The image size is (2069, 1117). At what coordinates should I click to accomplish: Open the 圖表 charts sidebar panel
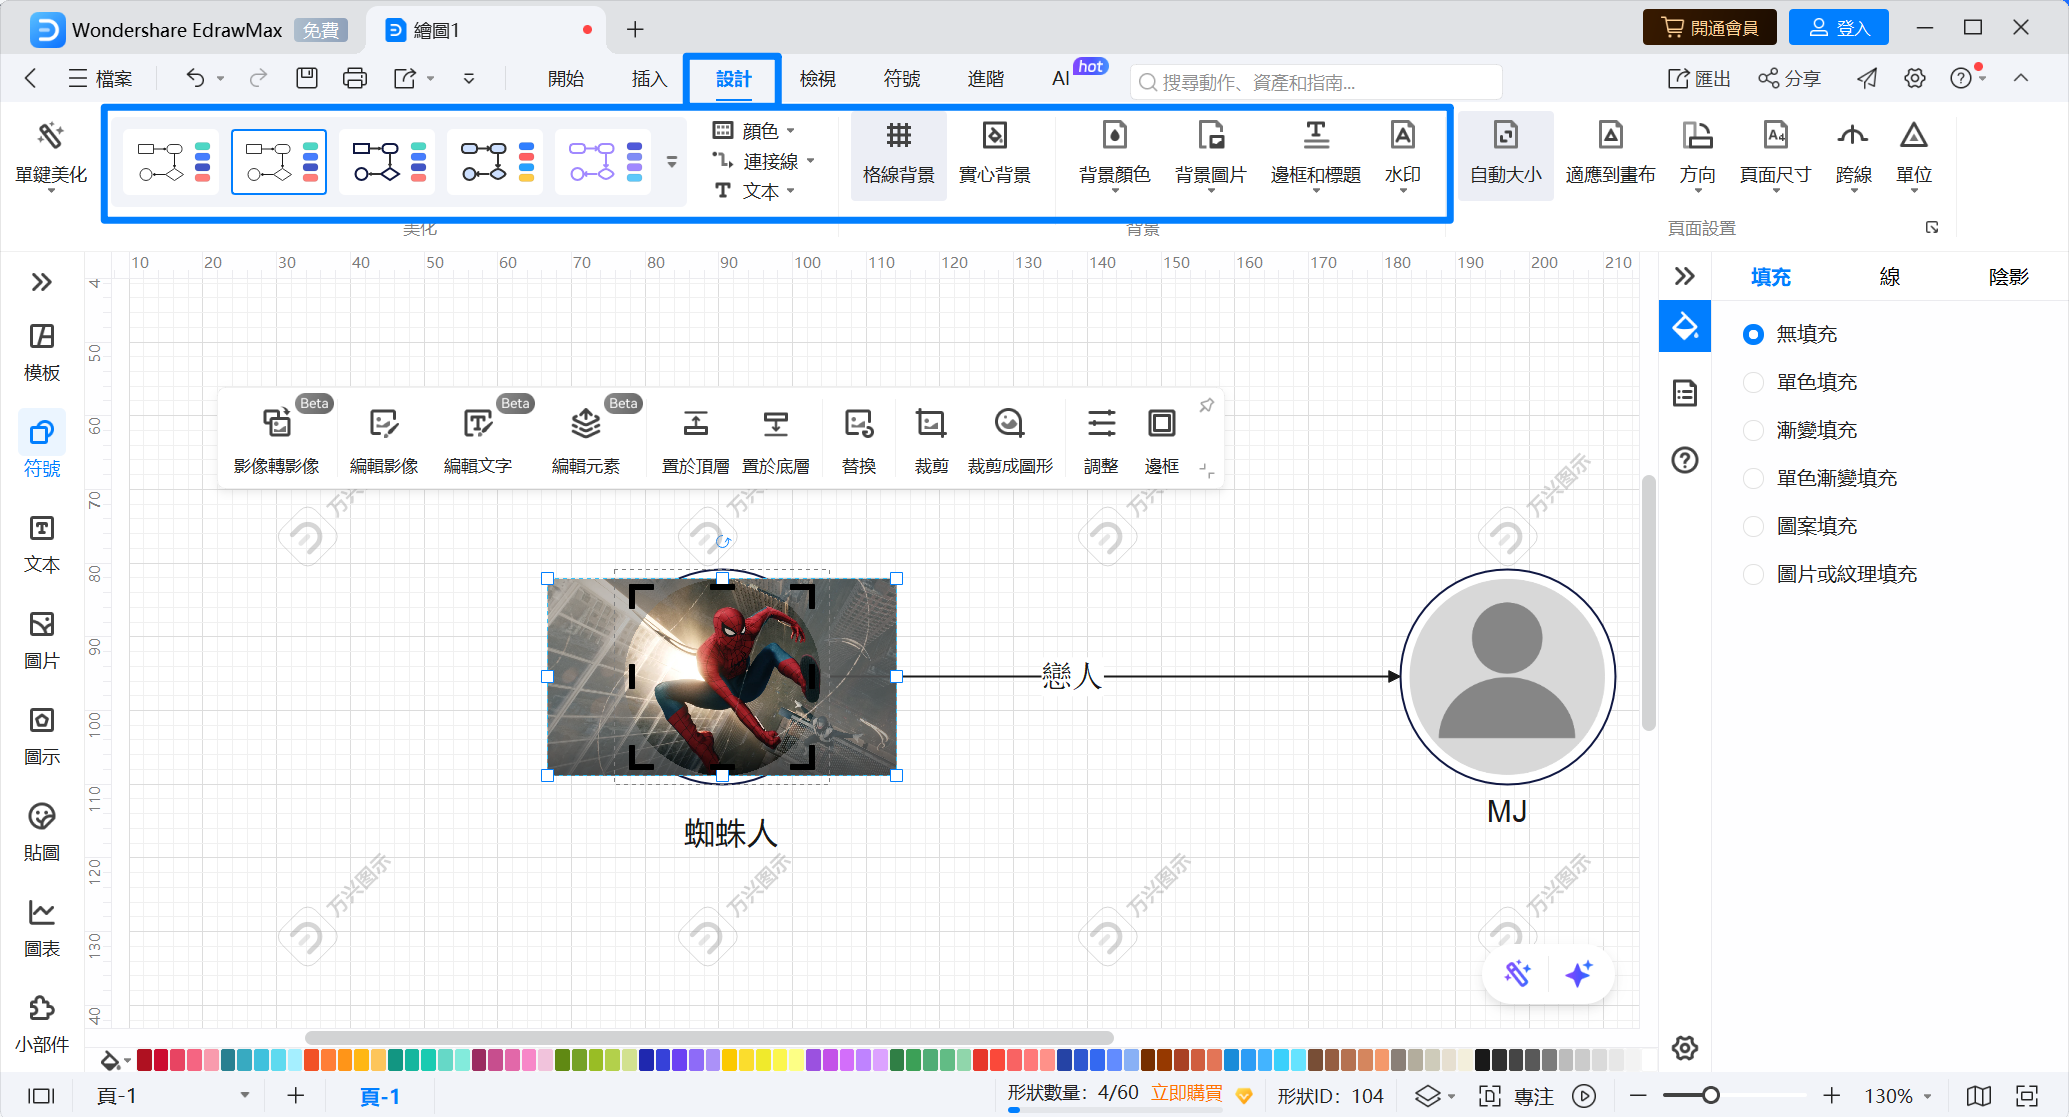pos(42,928)
